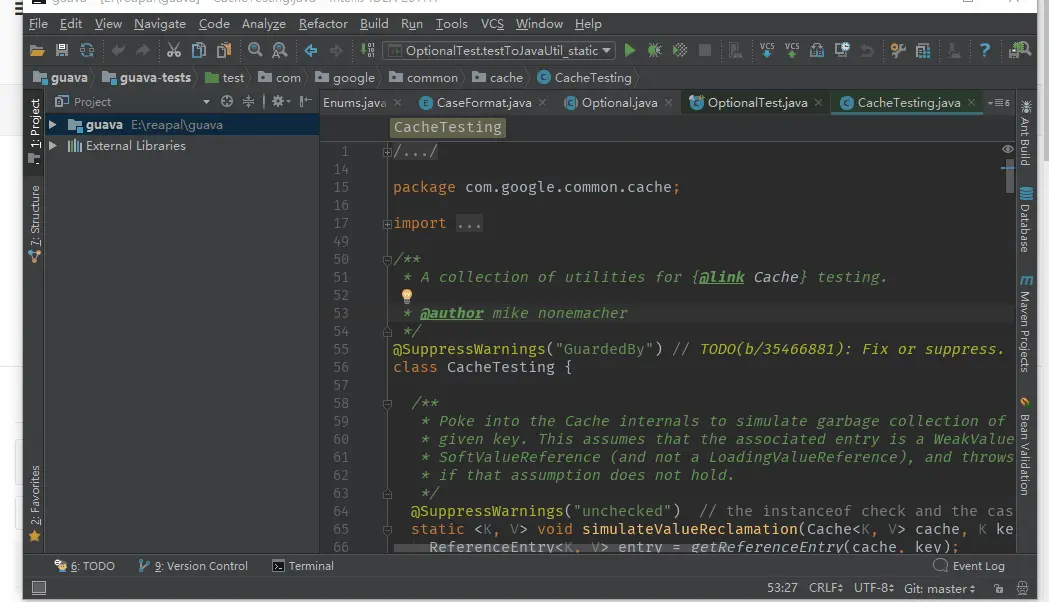Toggle the 2: Favorites tool window
This screenshot has height=602, width=1049.
pyautogui.click(x=35, y=503)
